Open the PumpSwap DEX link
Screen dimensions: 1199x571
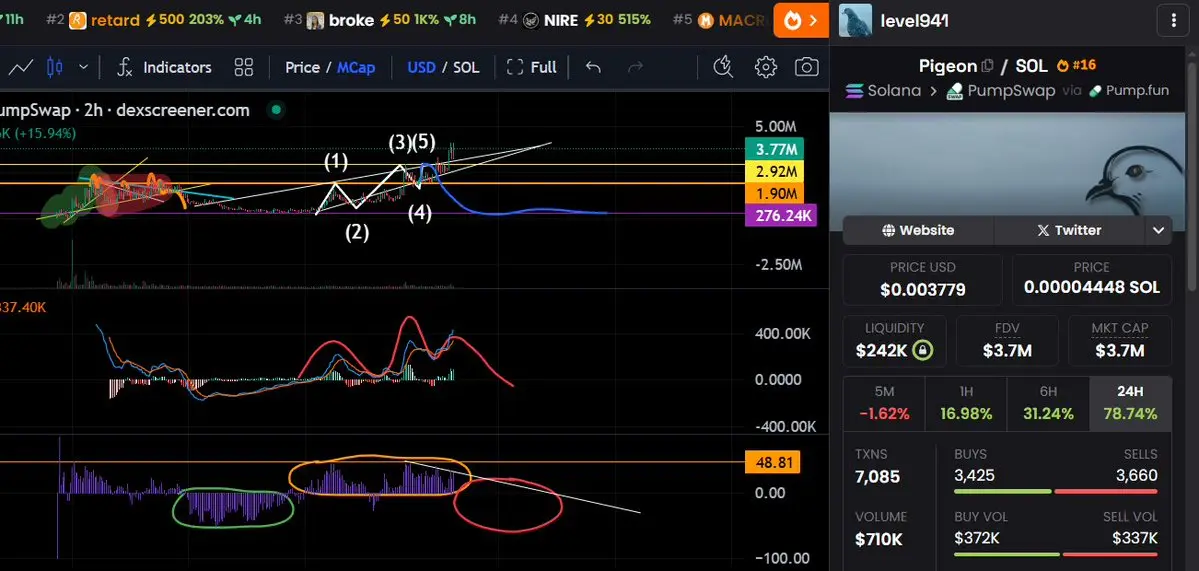tap(1000, 90)
